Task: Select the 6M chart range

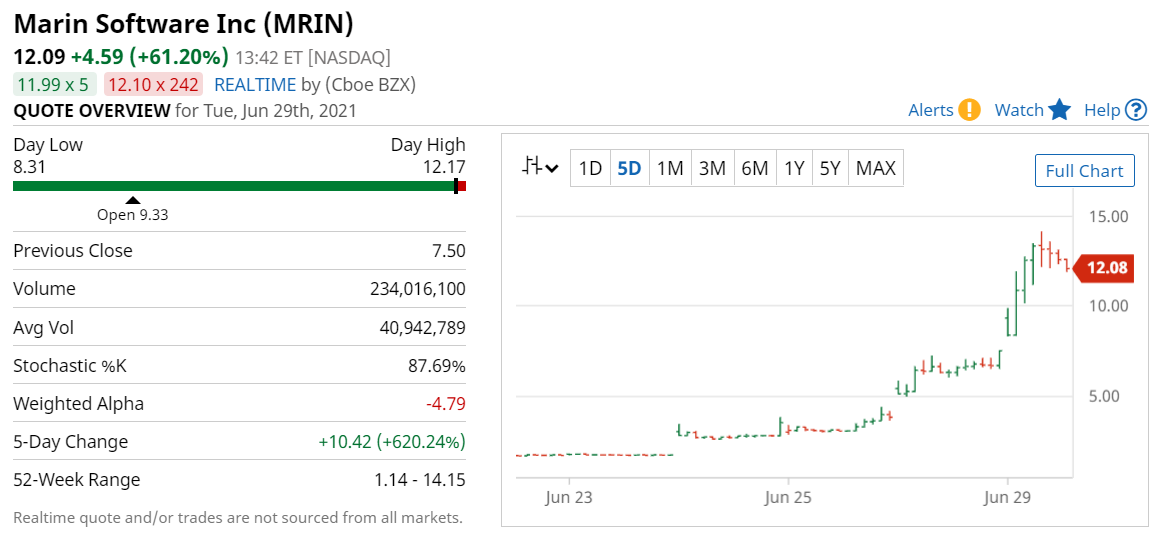Action: tap(755, 169)
